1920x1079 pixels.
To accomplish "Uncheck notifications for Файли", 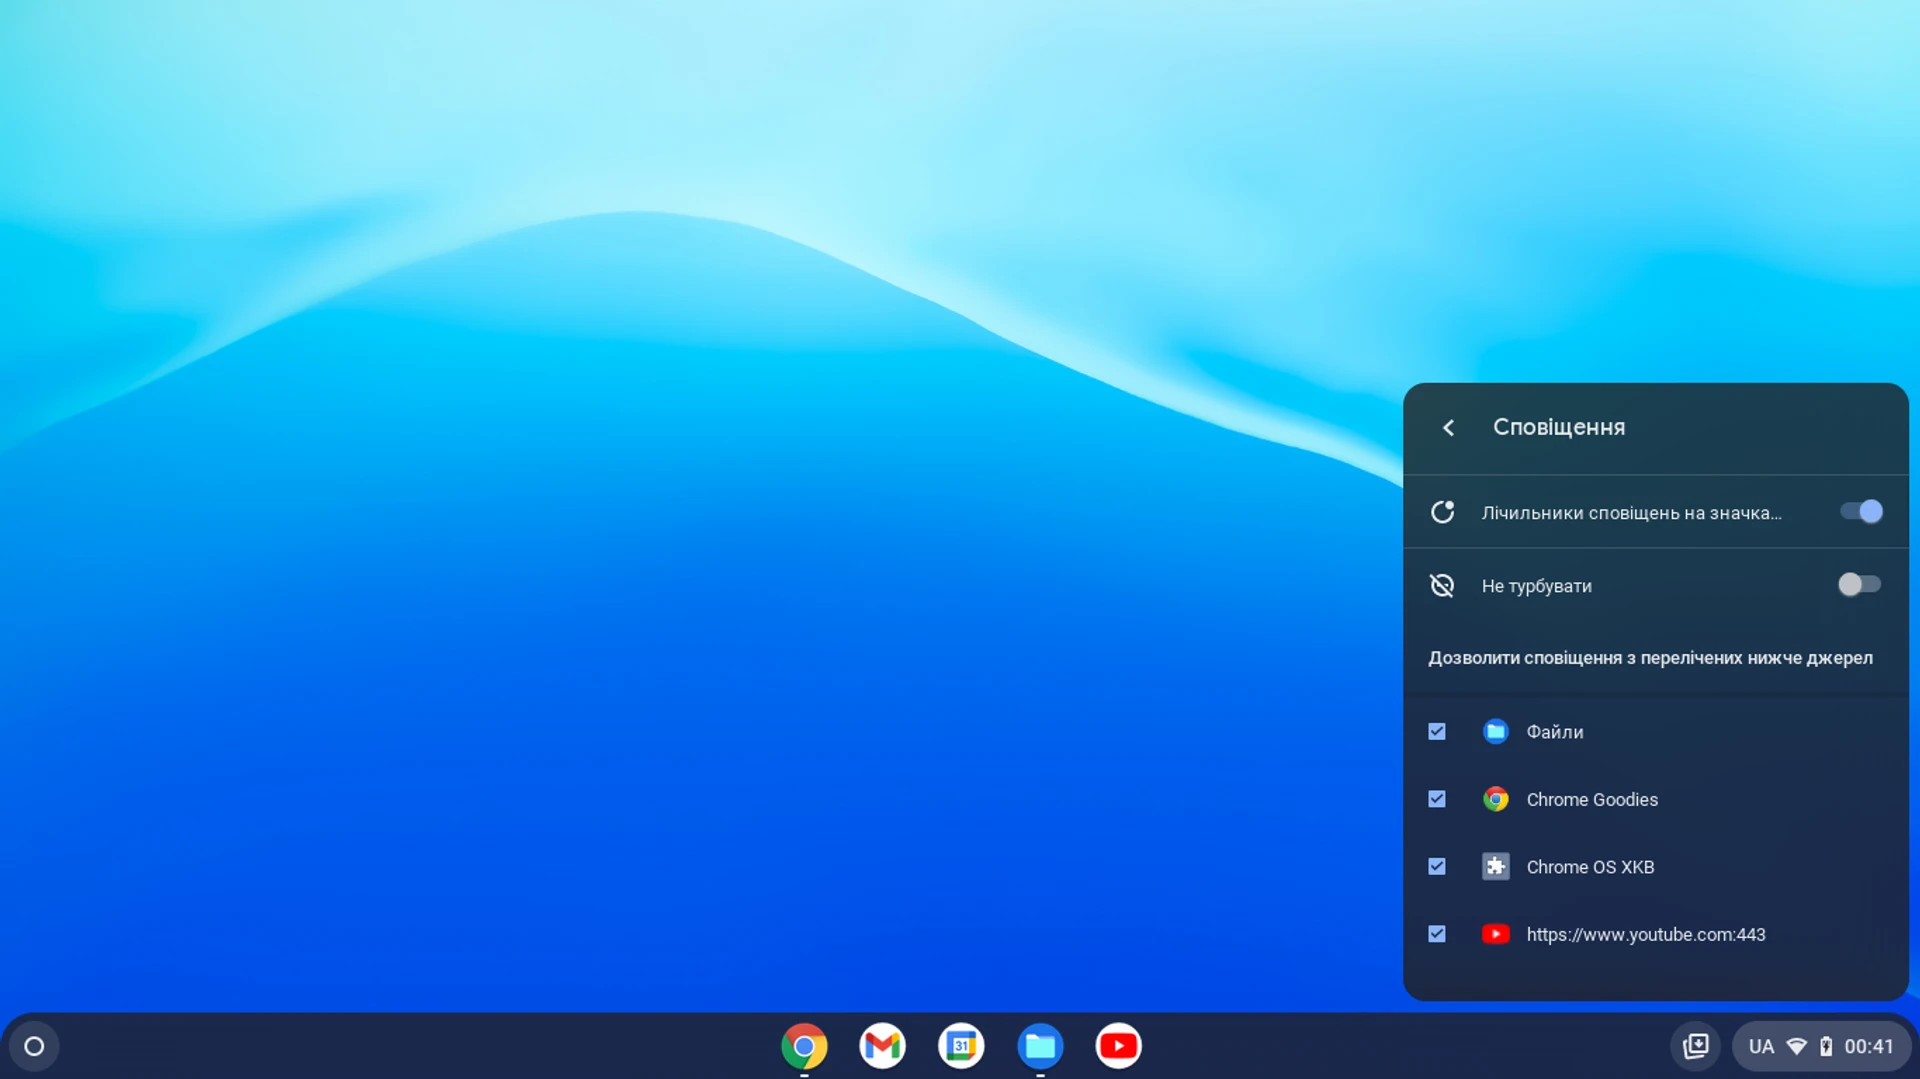I will (x=1437, y=731).
